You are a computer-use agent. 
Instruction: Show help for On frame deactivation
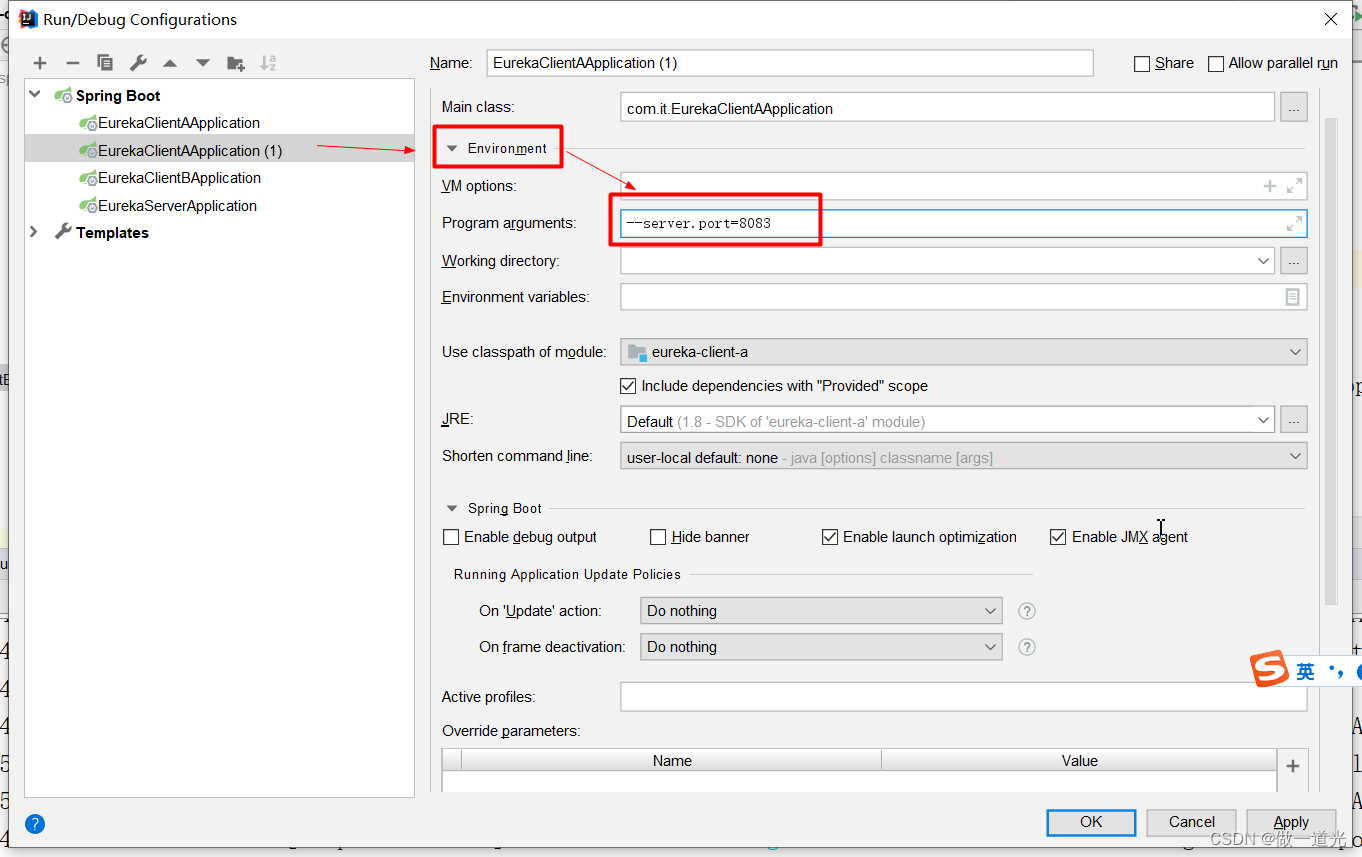click(1026, 647)
